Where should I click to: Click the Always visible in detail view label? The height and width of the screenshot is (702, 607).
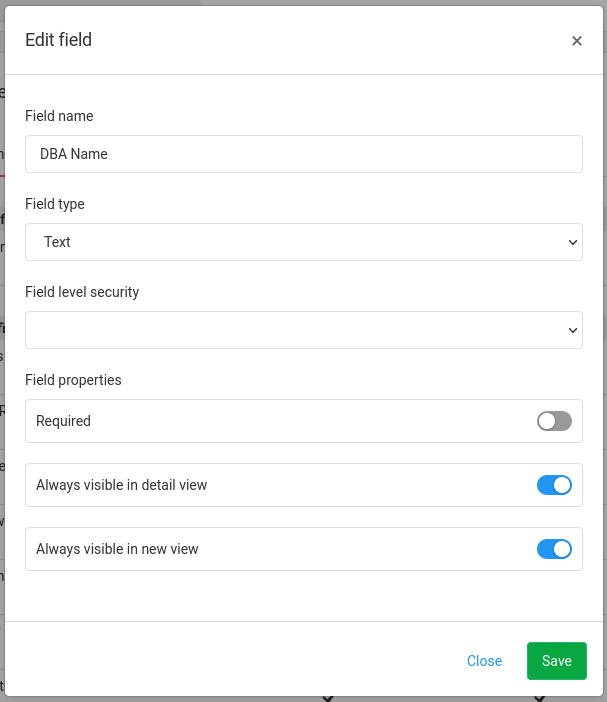click(x=121, y=485)
